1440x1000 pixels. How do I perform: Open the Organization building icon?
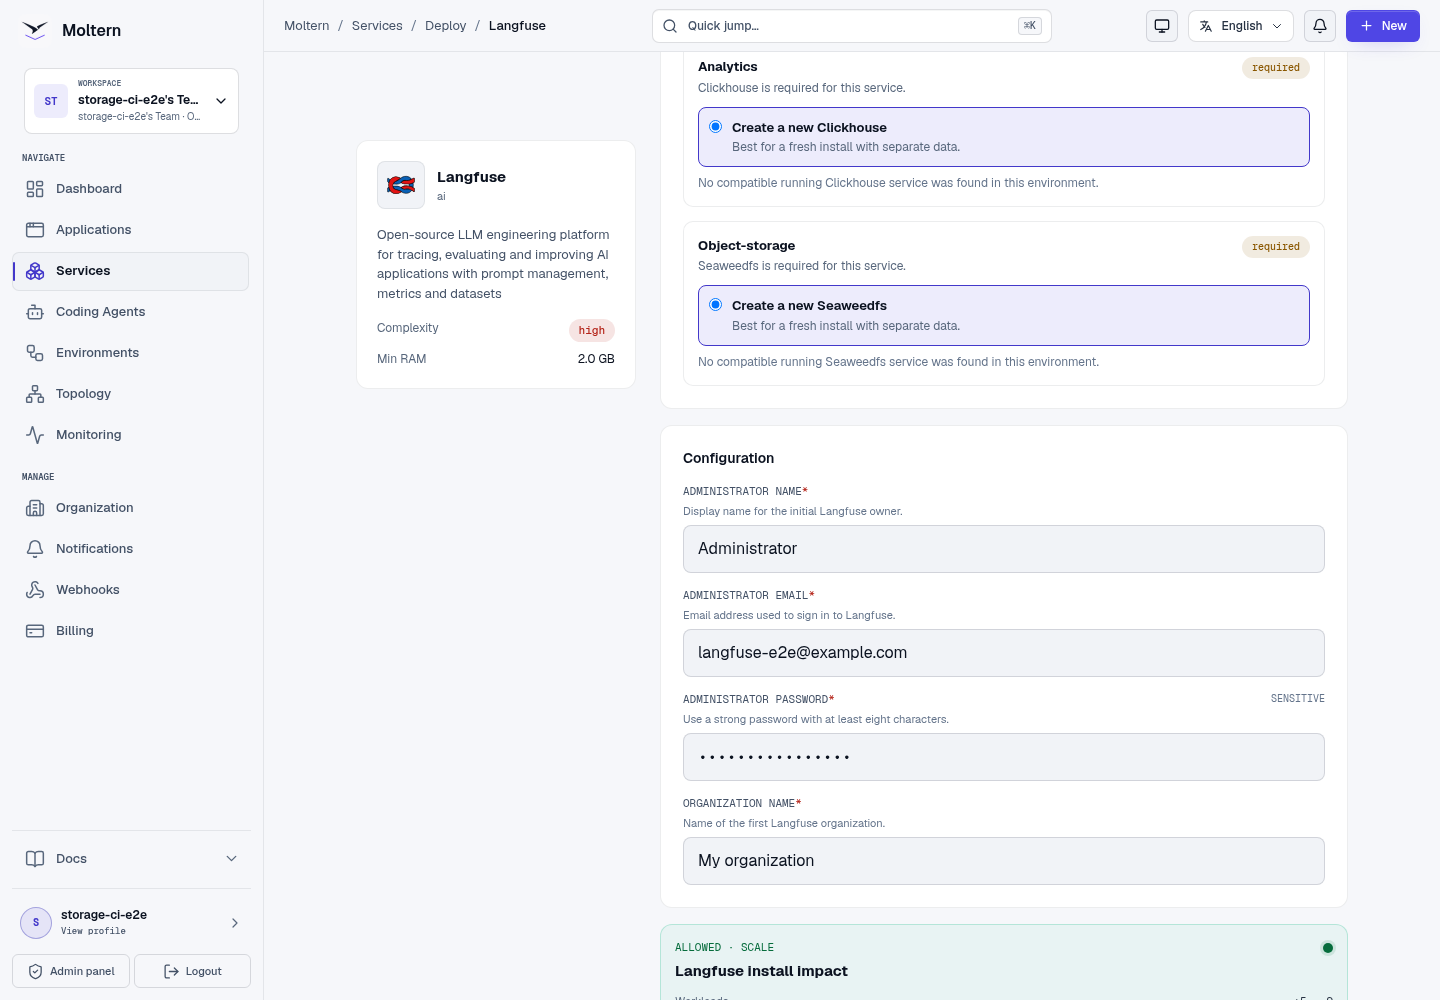click(x=35, y=508)
